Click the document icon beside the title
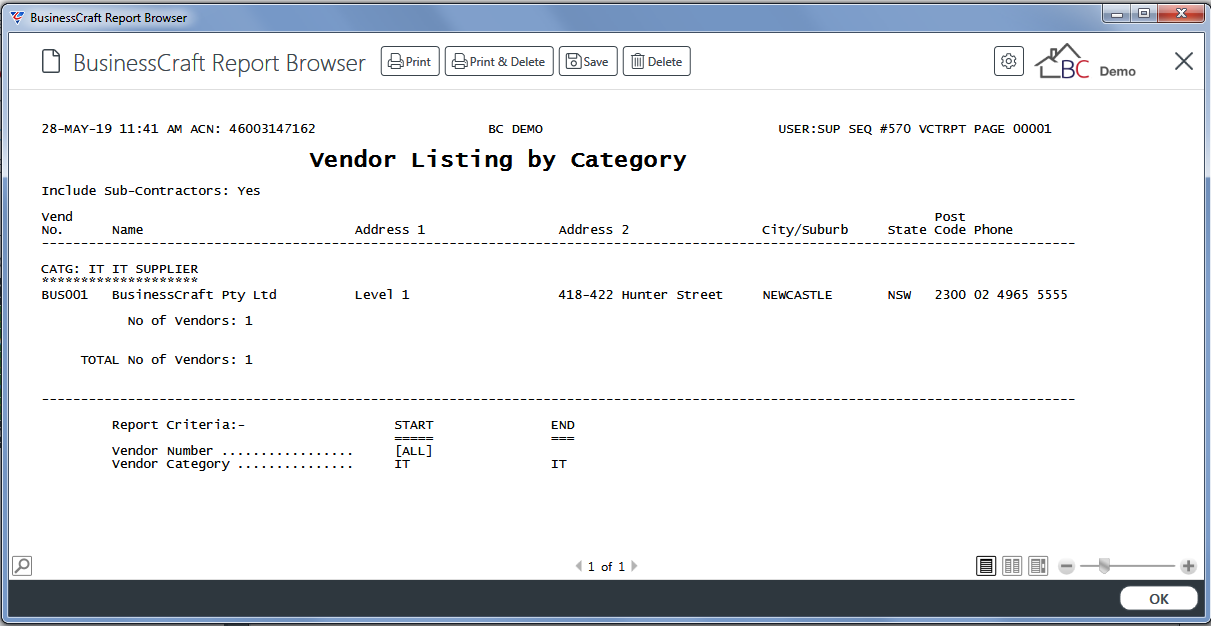 coord(51,62)
